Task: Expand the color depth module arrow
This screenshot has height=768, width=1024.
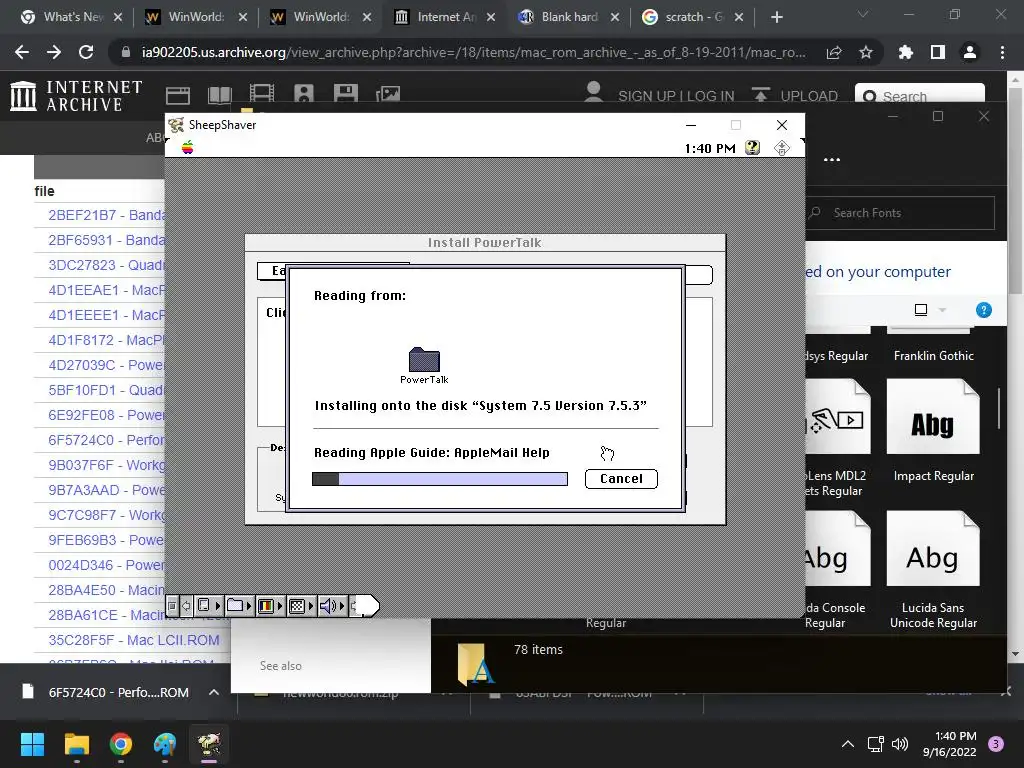Action: [280, 605]
